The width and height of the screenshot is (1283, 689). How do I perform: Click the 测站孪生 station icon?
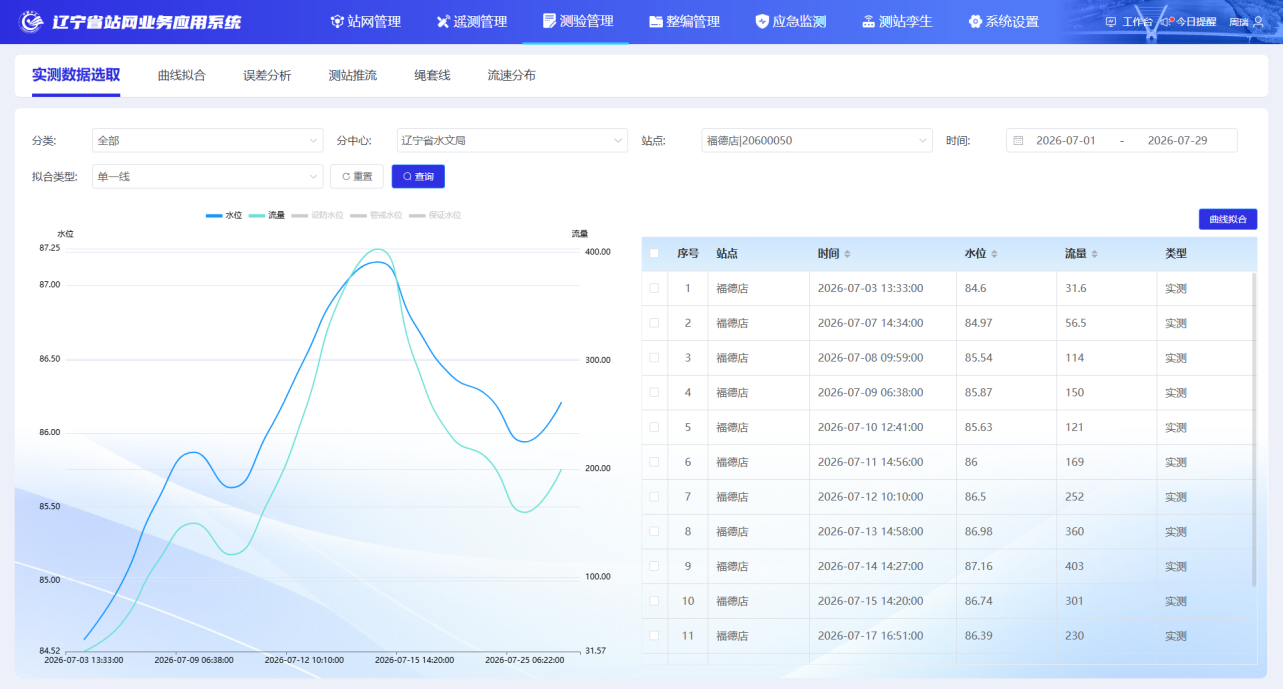tap(868, 22)
